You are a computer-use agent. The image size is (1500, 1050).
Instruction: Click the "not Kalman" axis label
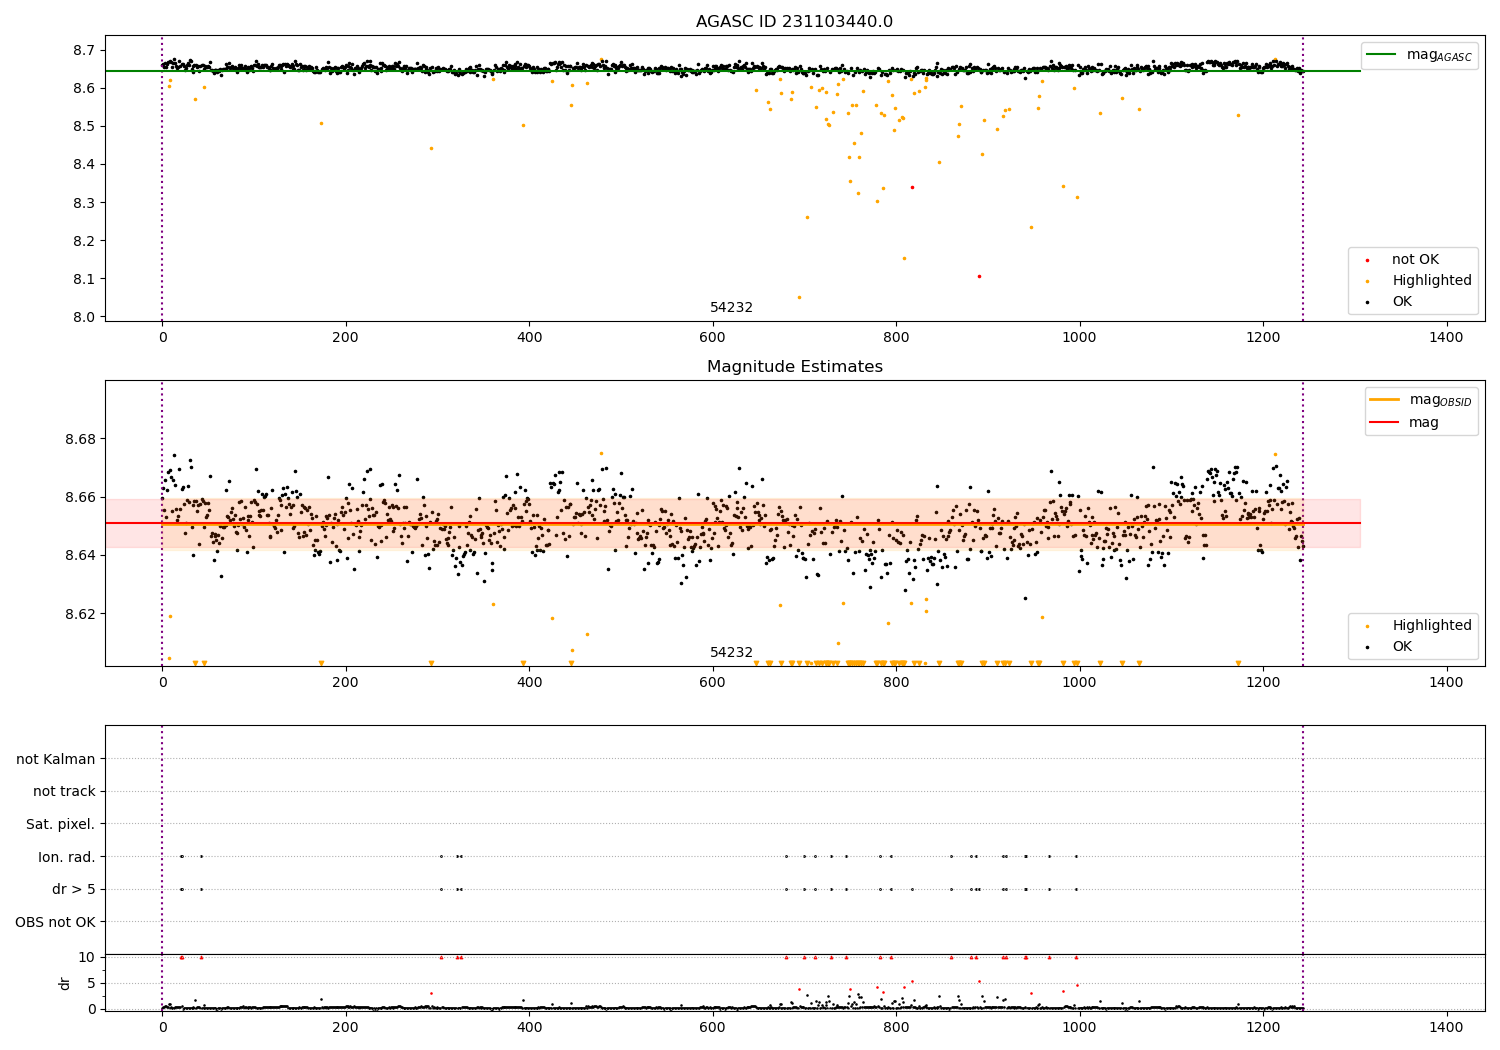(56, 759)
